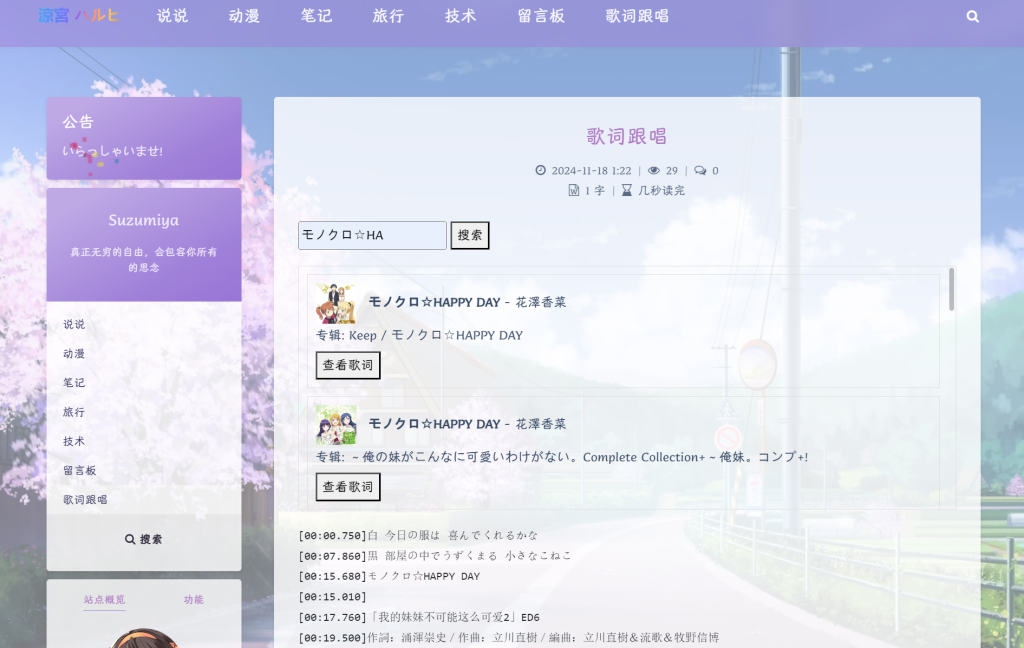Click the comment bubble icon in post meta
The height and width of the screenshot is (648, 1024).
[x=700, y=171]
